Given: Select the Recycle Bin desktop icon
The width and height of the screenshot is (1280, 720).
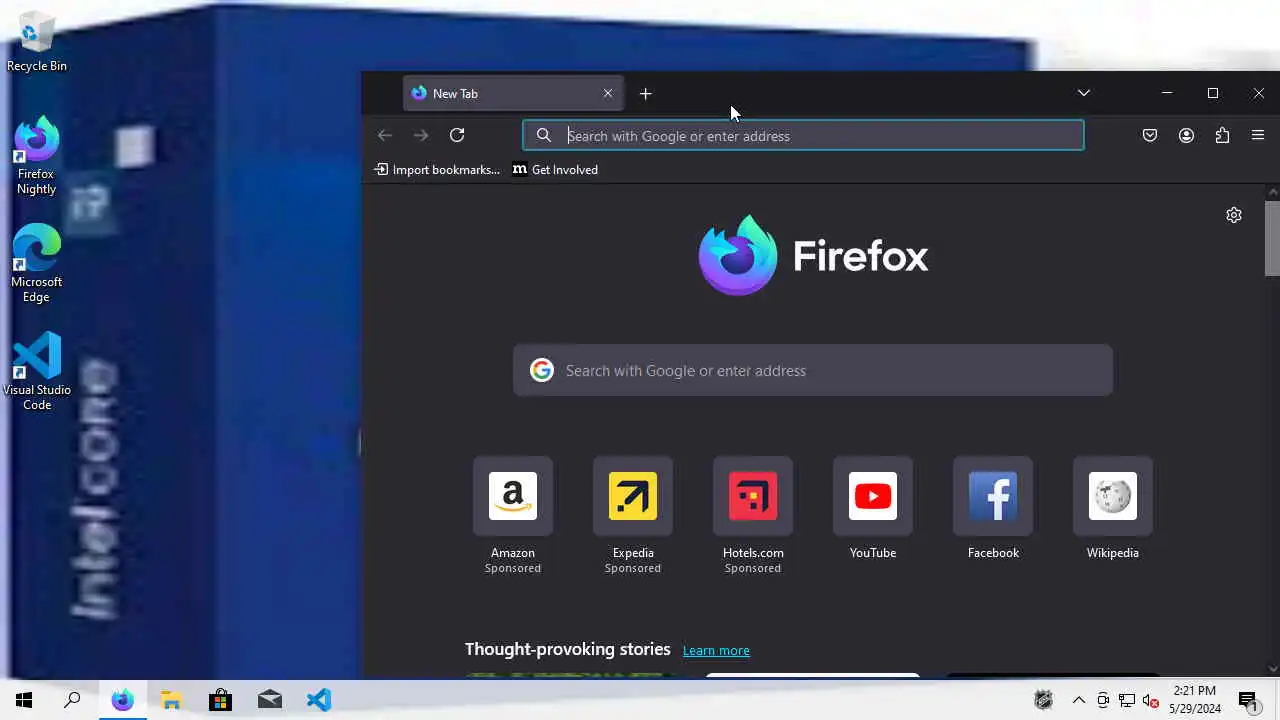Looking at the screenshot, I should [37, 42].
